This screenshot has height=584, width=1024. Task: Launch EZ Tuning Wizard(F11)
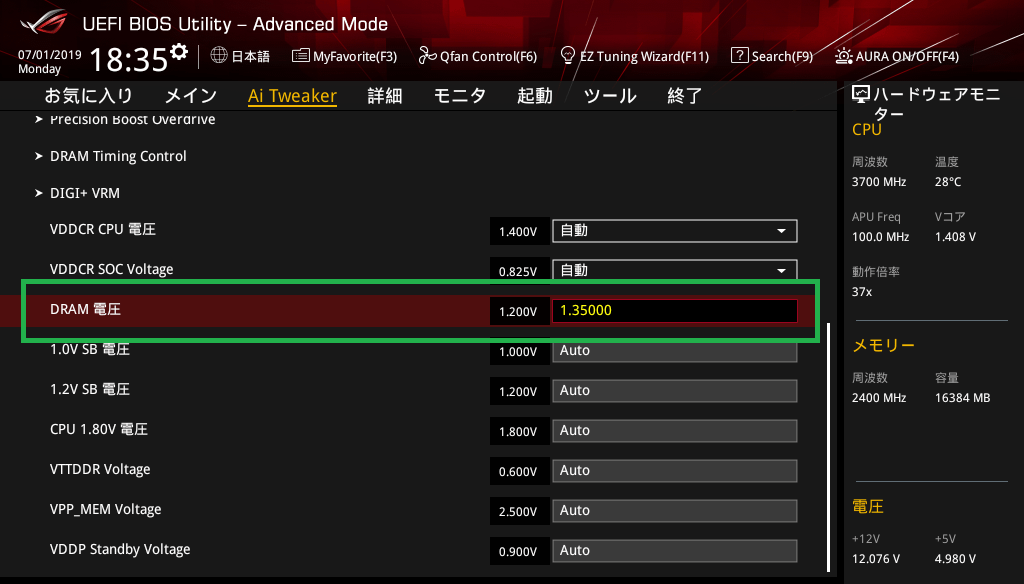click(x=635, y=56)
